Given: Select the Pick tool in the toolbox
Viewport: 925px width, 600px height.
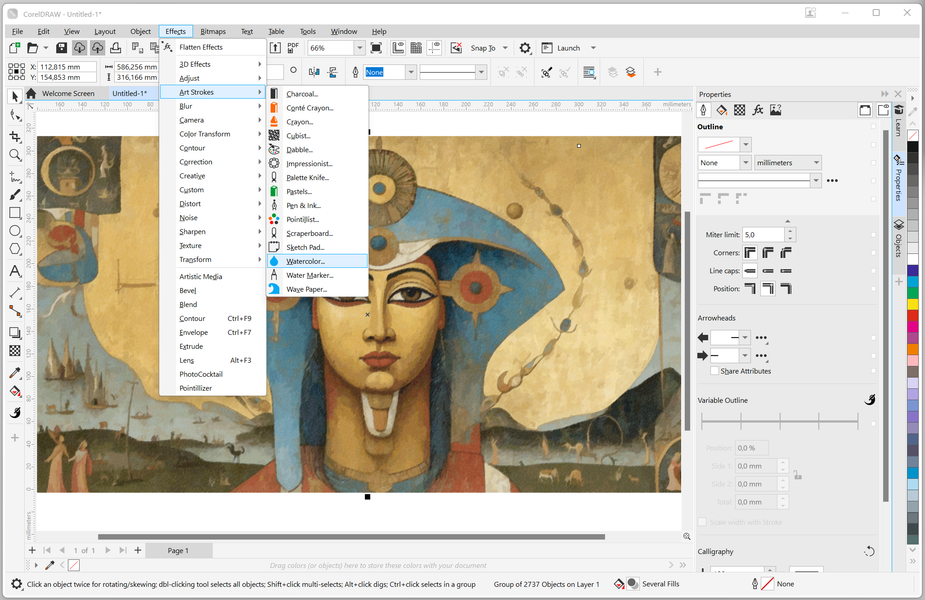Looking at the screenshot, I should 15,97.
